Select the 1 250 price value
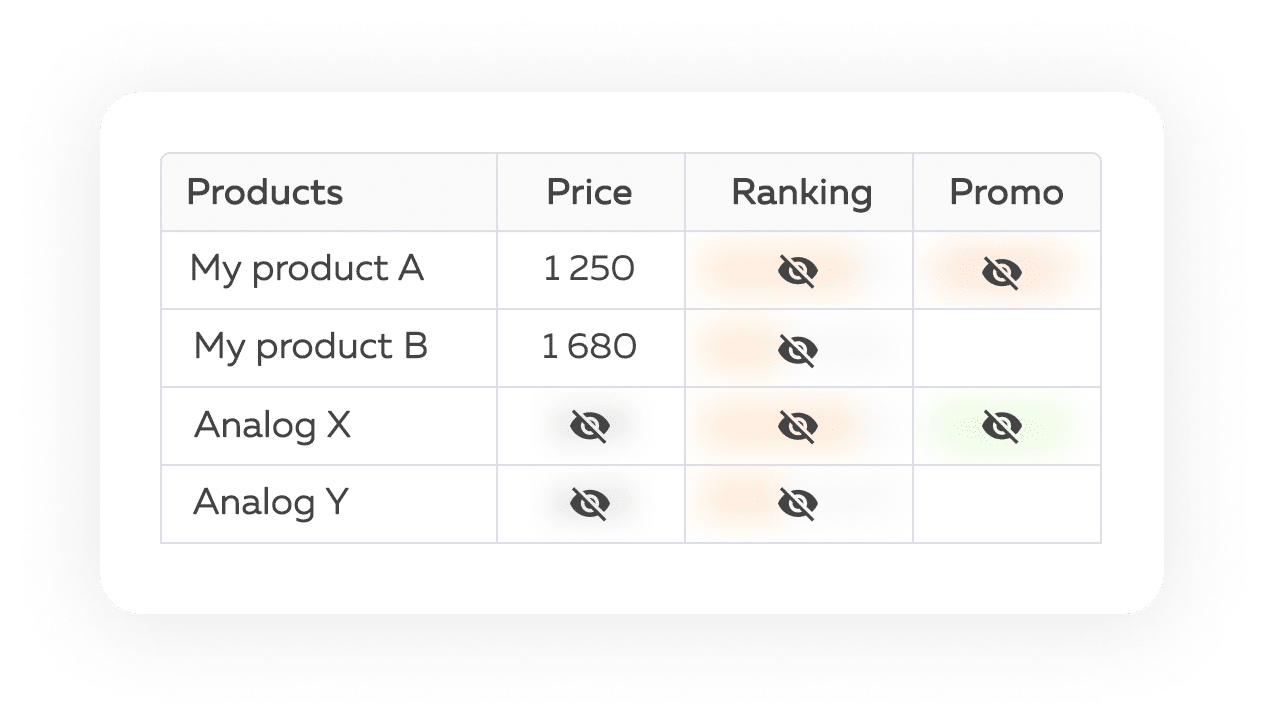This screenshot has width=1264, height=722. pos(589,269)
